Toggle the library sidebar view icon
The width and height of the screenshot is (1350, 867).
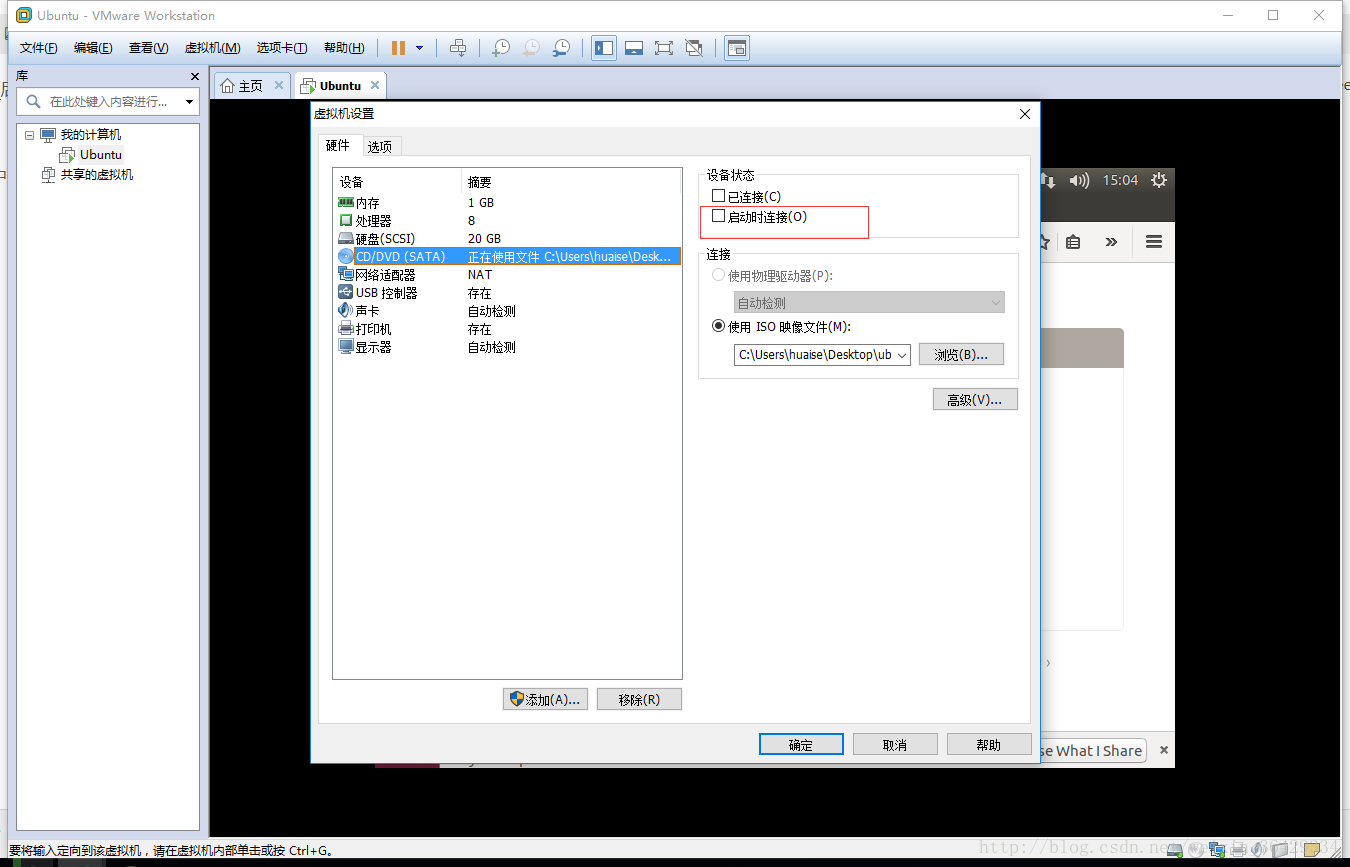coord(604,48)
